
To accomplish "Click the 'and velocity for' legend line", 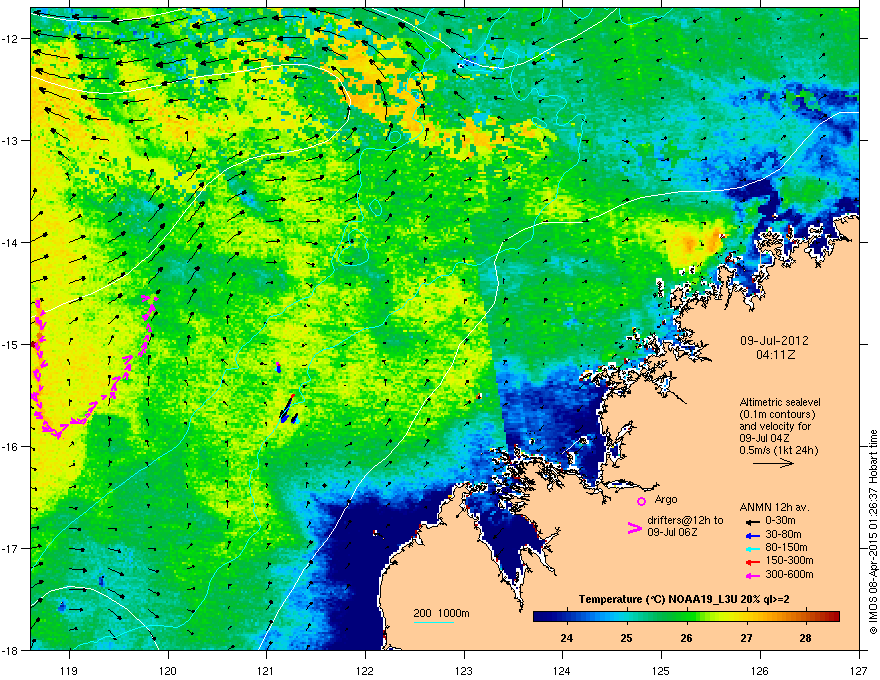I will [776, 426].
